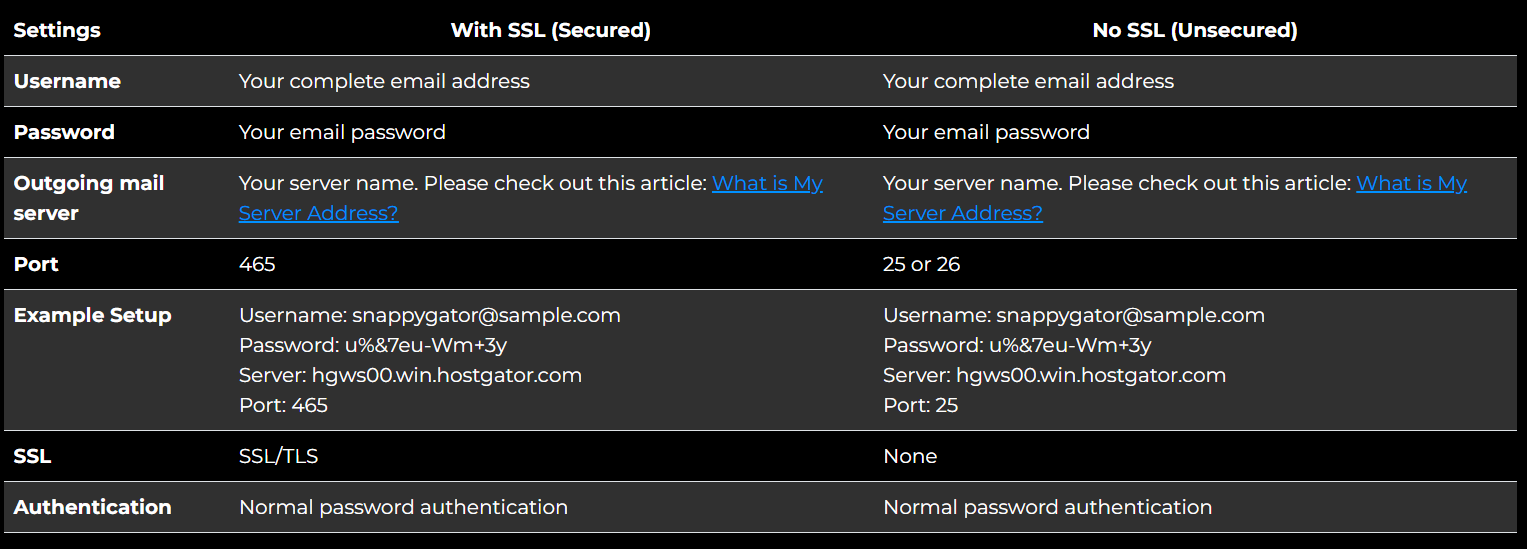Click the "25 or 26" port value
This screenshot has height=549, width=1527.
(x=921, y=264)
